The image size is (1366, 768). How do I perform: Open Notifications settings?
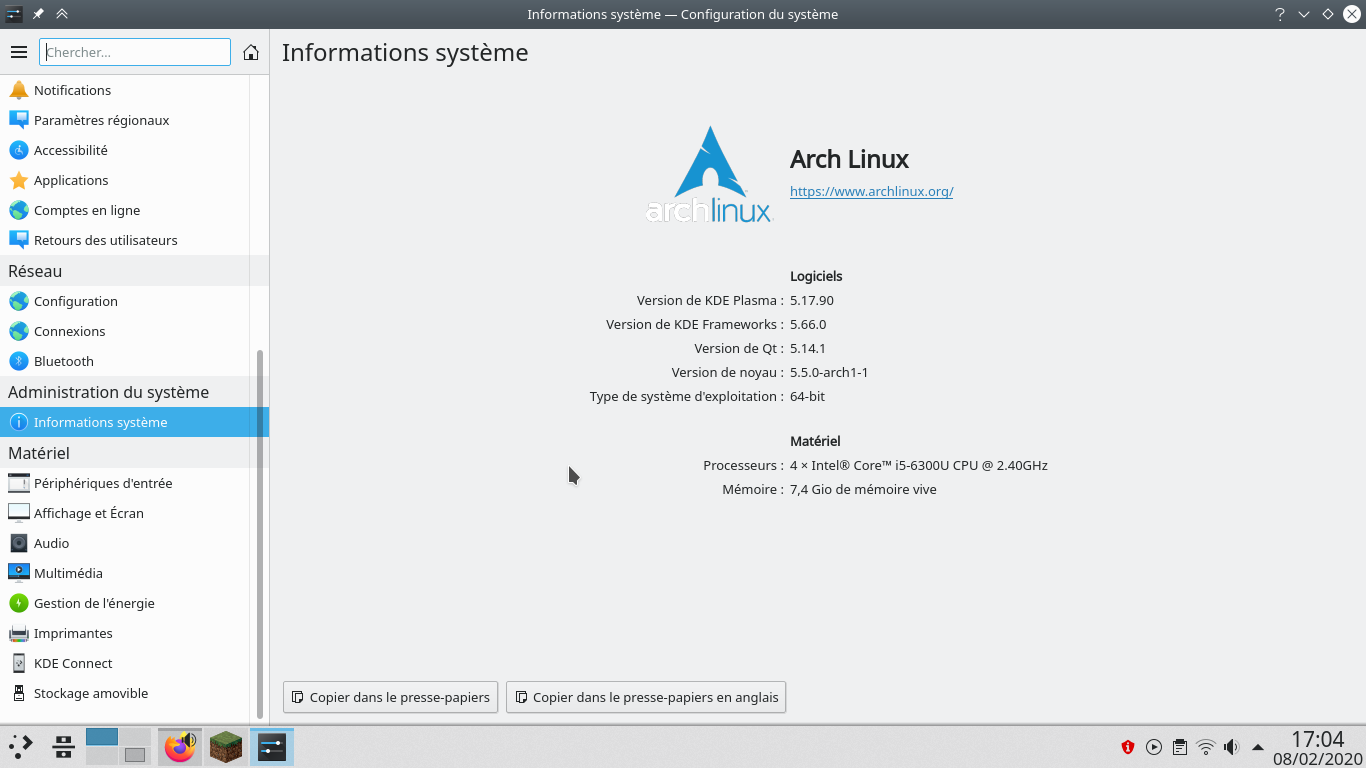pyautogui.click(x=124, y=90)
